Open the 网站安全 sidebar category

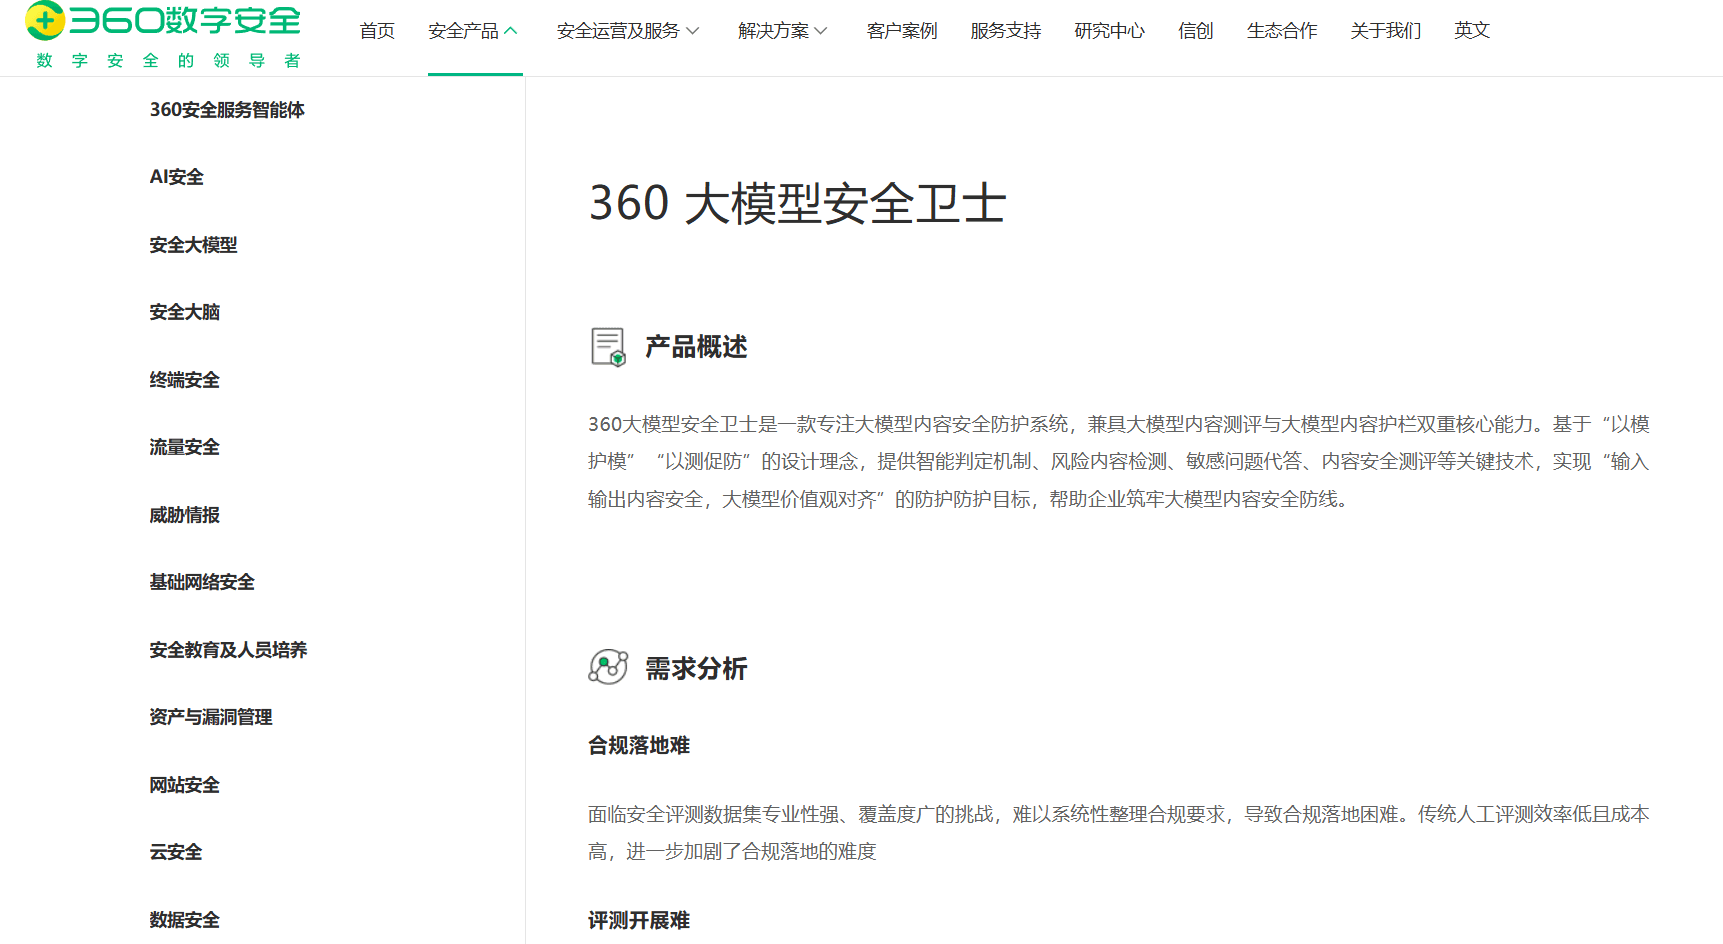185,785
